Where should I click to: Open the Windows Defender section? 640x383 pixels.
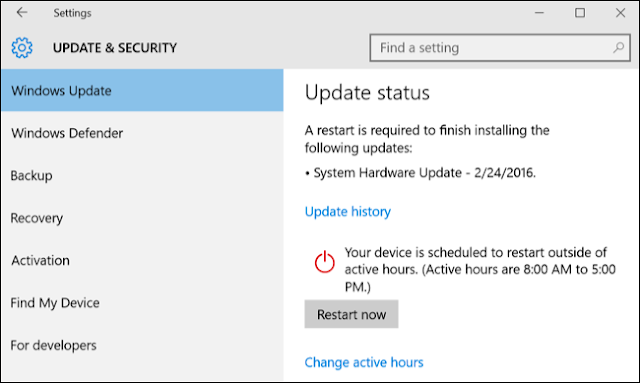[x=142, y=133]
